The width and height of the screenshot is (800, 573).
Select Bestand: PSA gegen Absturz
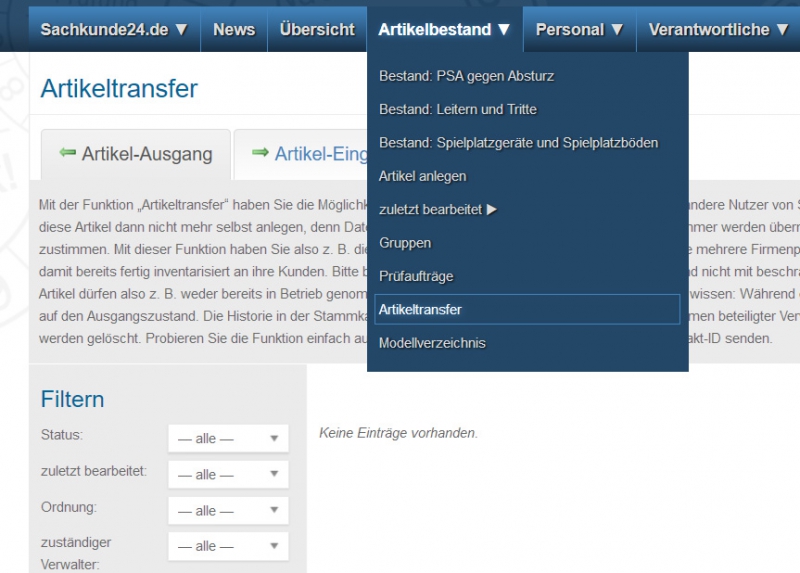[466, 76]
